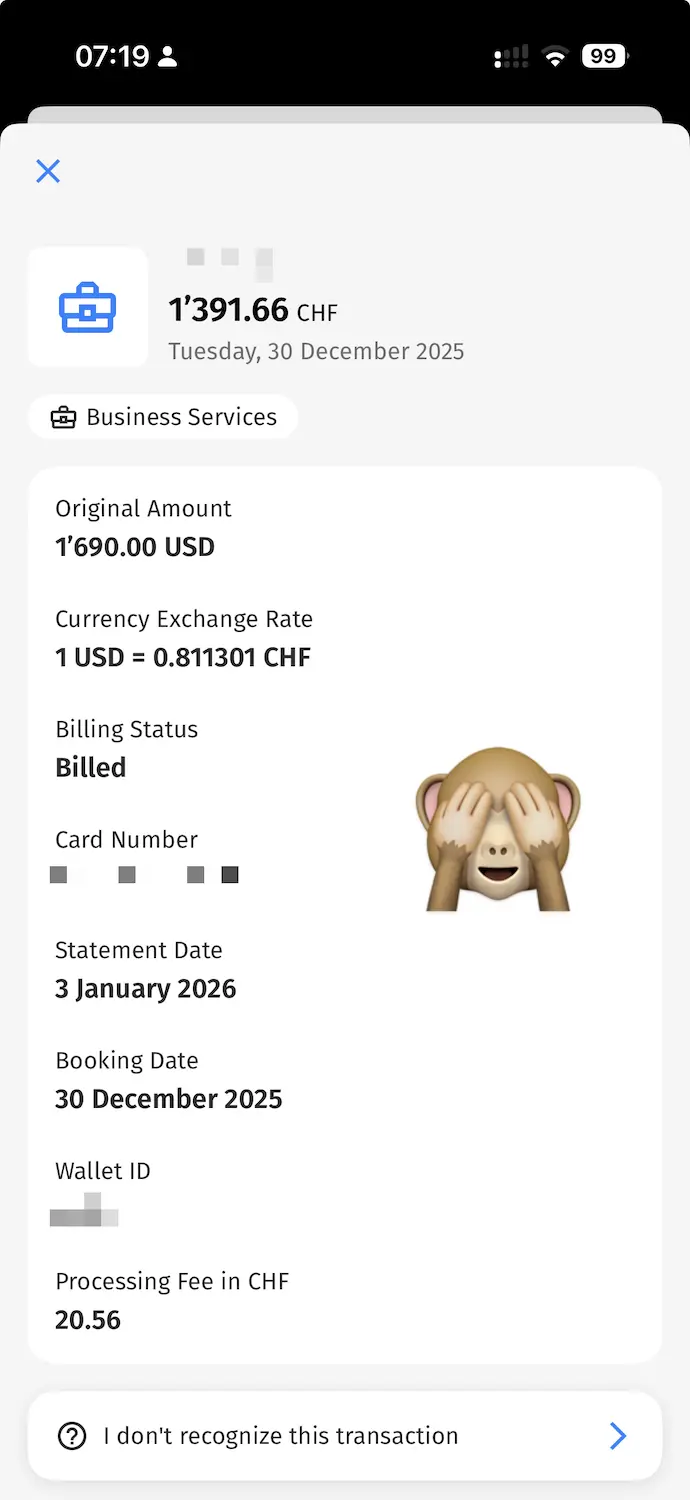Dismiss the transaction details with the X
690x1500 pixels.
tap(48, 171)
